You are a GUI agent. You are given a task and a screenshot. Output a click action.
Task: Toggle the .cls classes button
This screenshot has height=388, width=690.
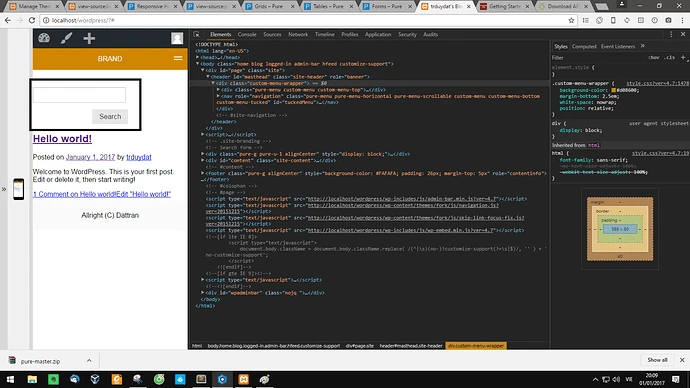click(669, 58)
